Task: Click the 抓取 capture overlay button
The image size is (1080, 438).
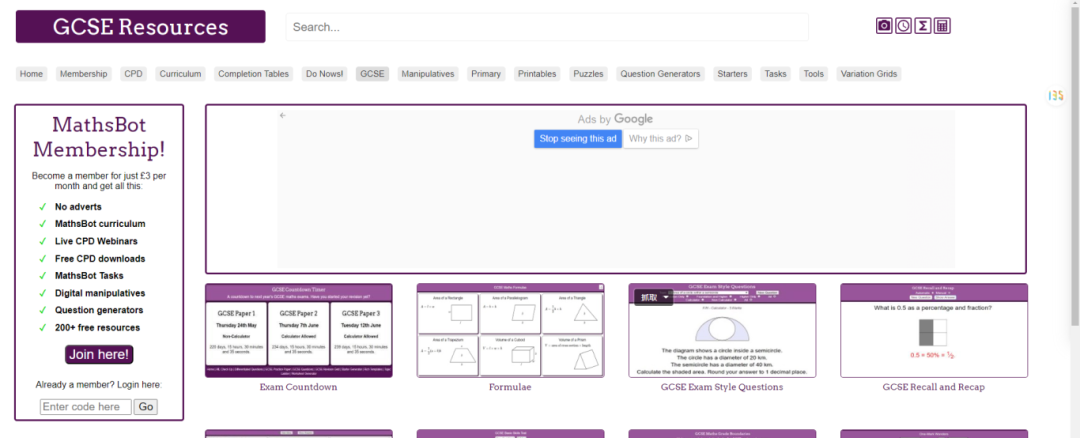Action: pos(648,298)
